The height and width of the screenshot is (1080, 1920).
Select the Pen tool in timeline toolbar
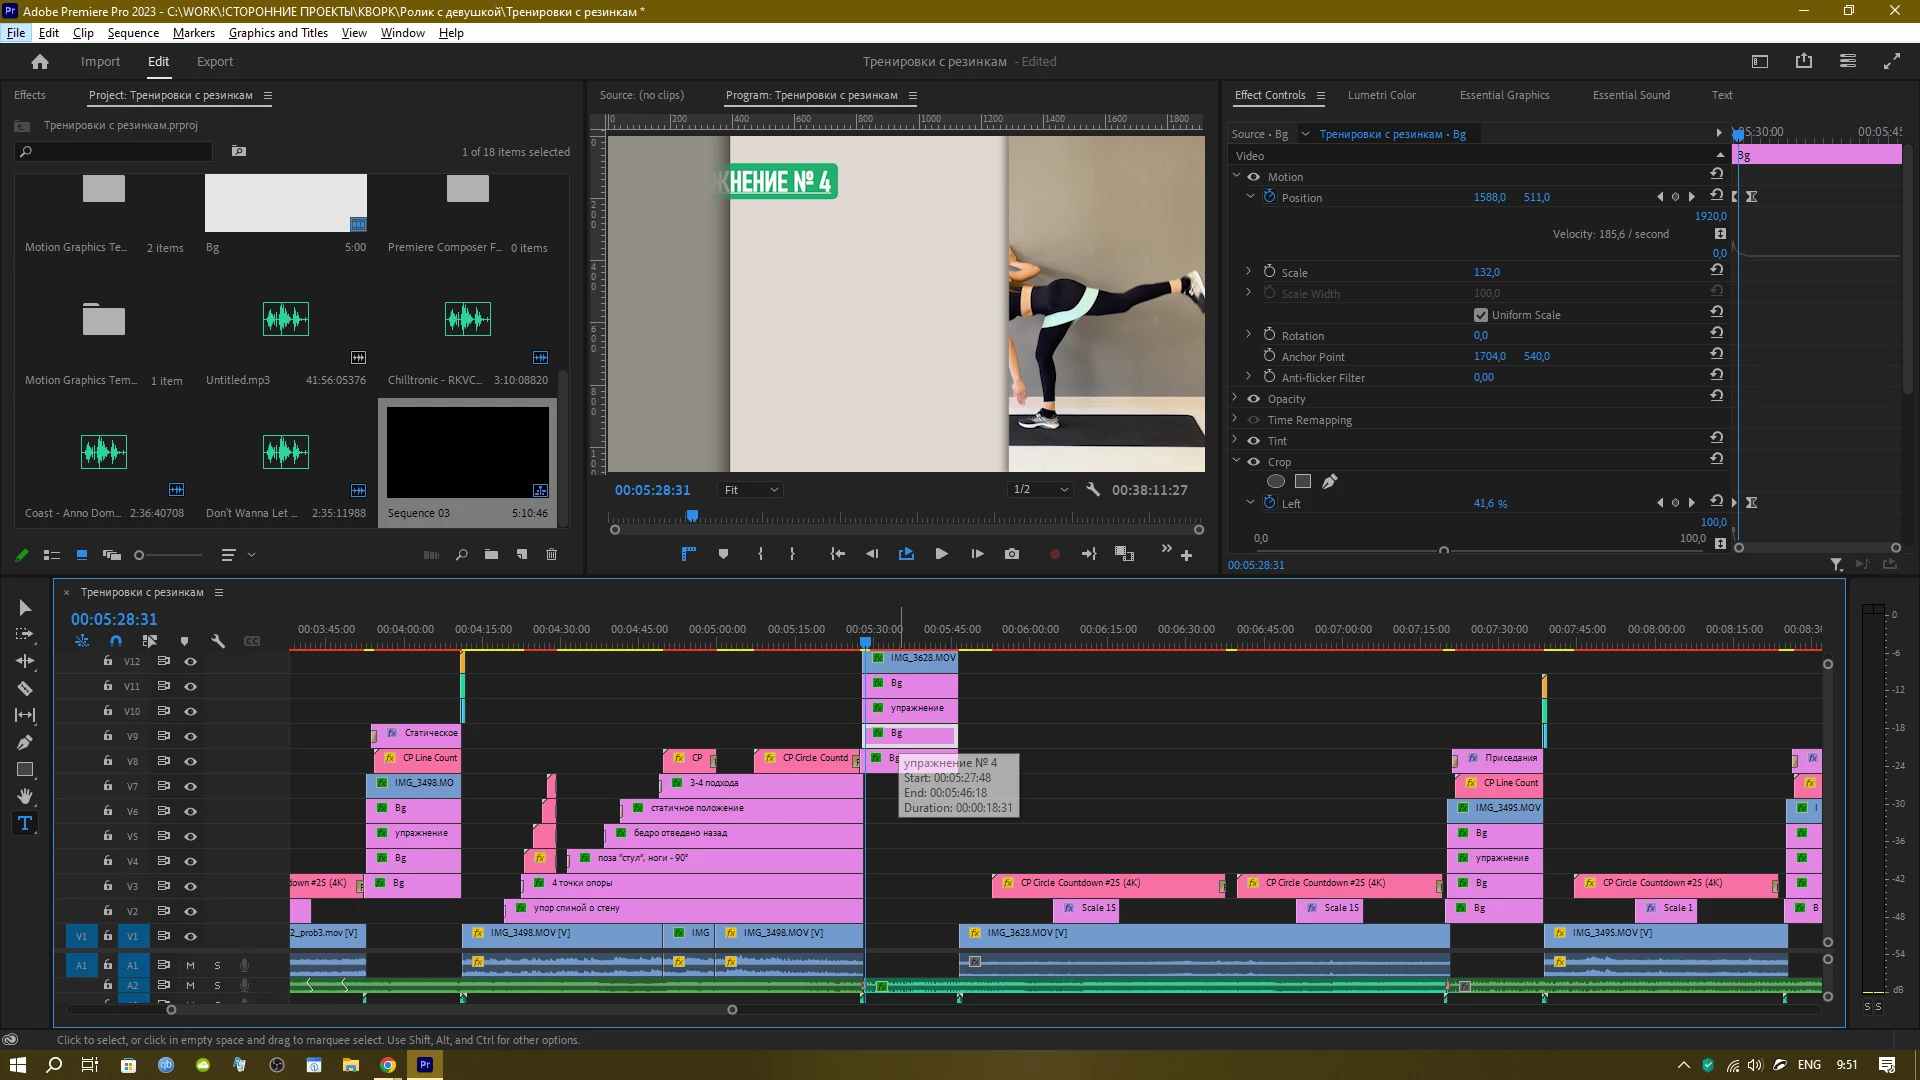25,743
